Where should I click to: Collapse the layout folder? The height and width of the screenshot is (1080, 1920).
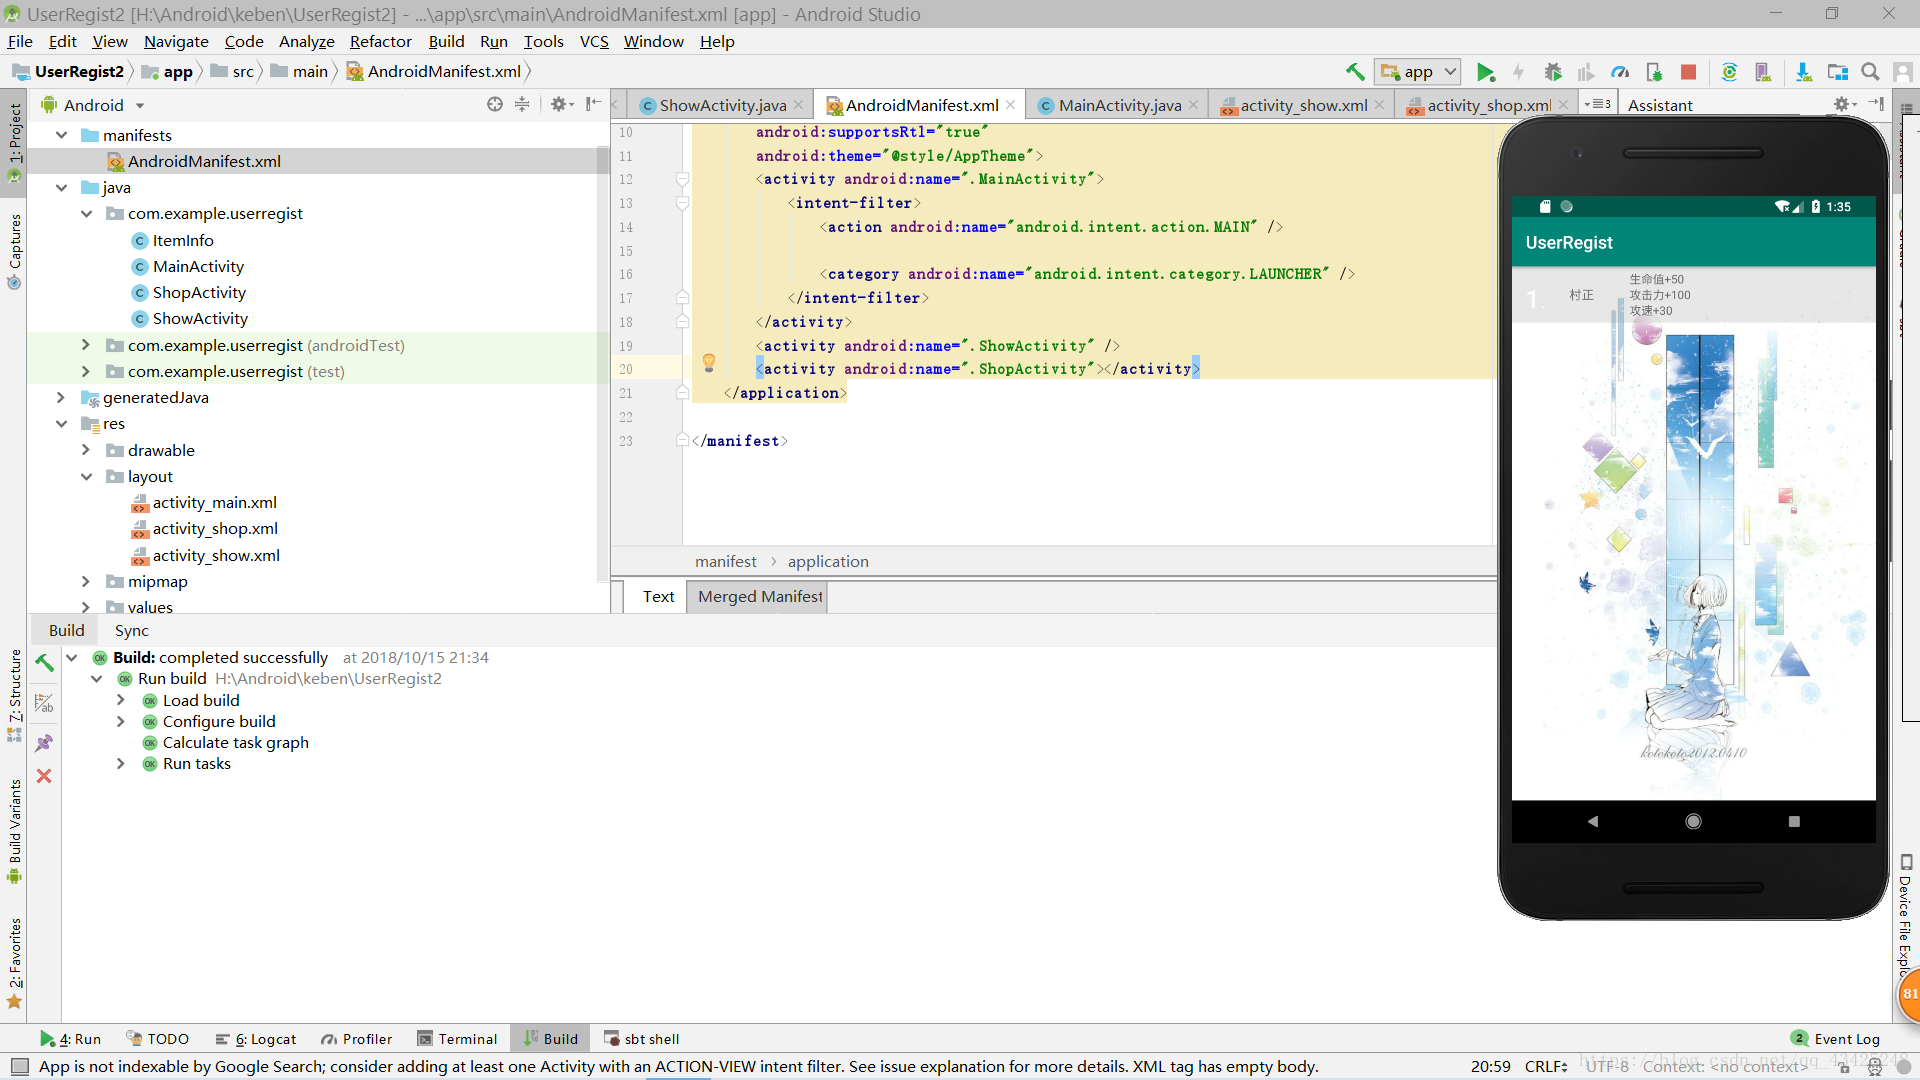(x=87, y=477)
